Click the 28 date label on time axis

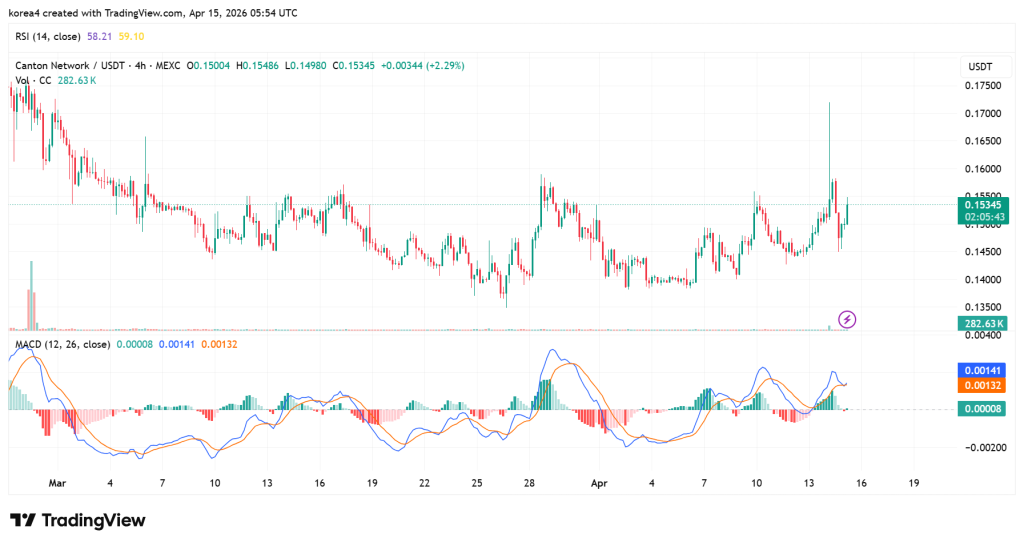tap(529, 483)
